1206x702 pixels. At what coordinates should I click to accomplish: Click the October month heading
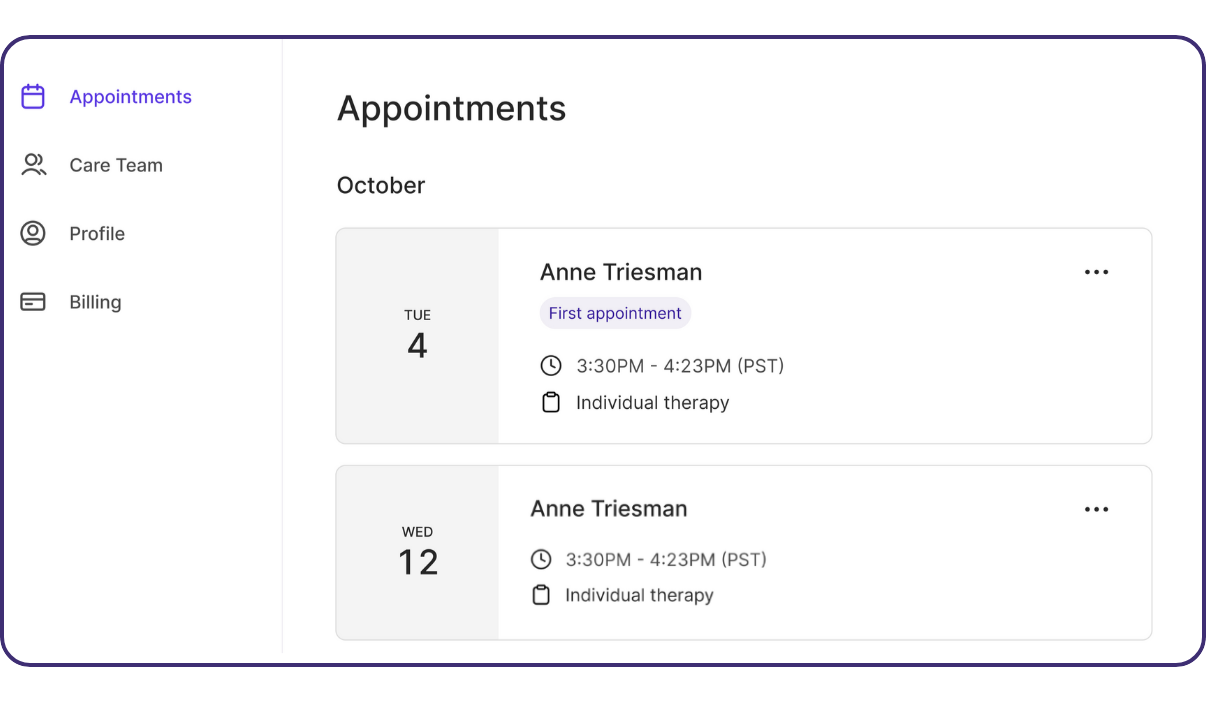[381, 185]
